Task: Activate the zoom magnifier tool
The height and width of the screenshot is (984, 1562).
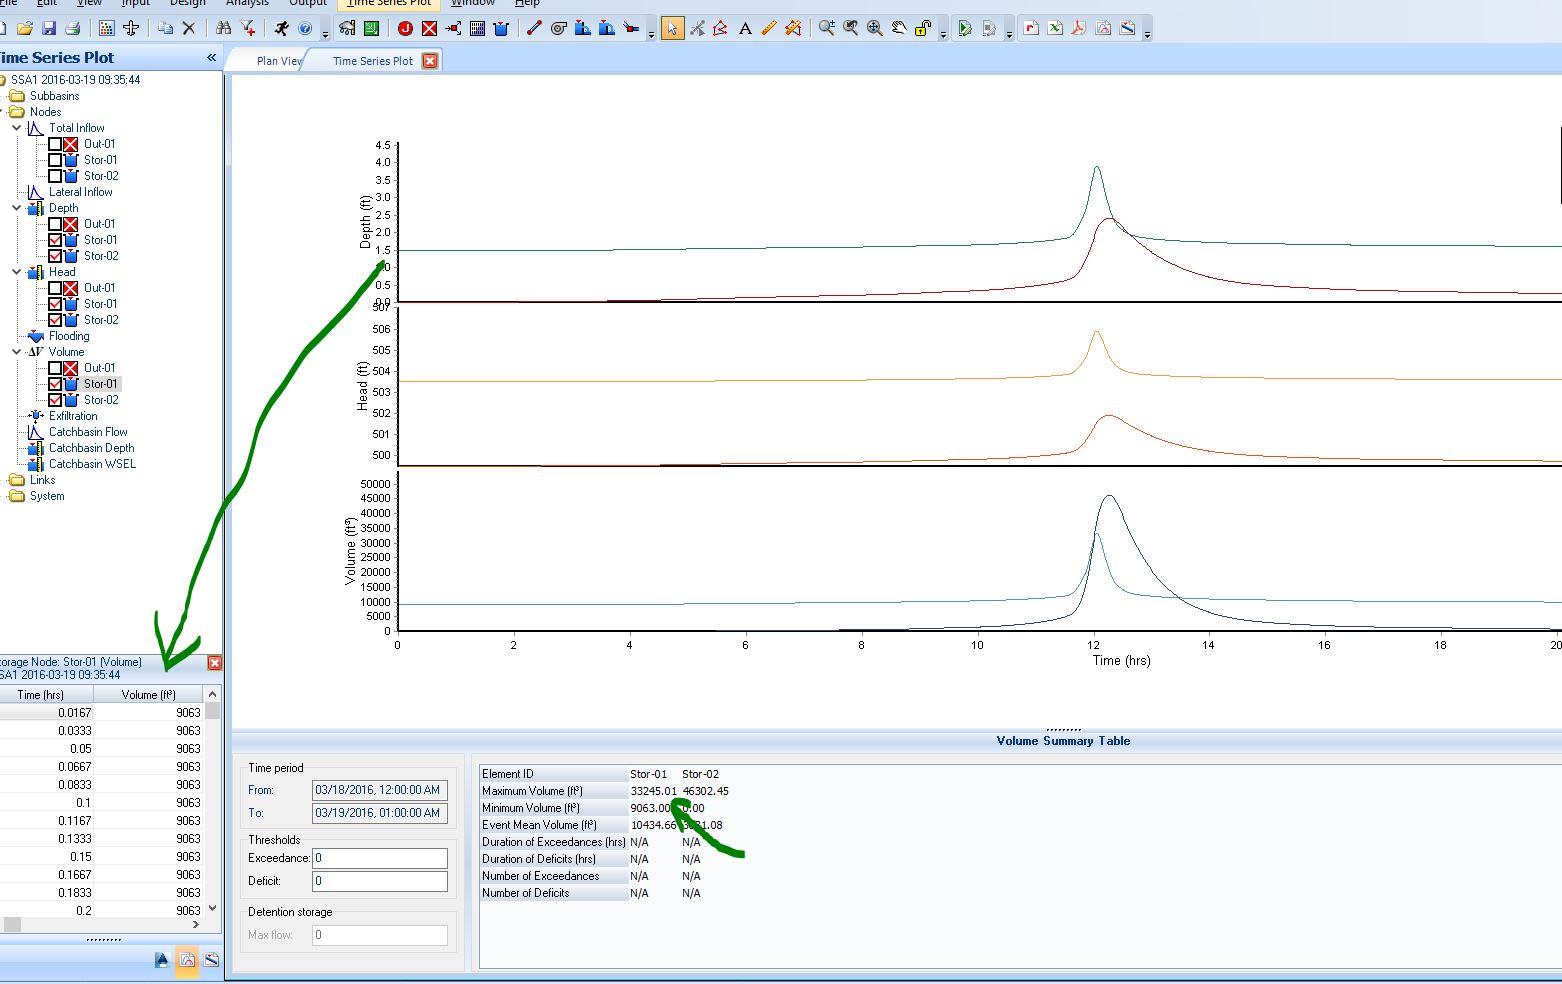Action: click(x=826, y=28)
